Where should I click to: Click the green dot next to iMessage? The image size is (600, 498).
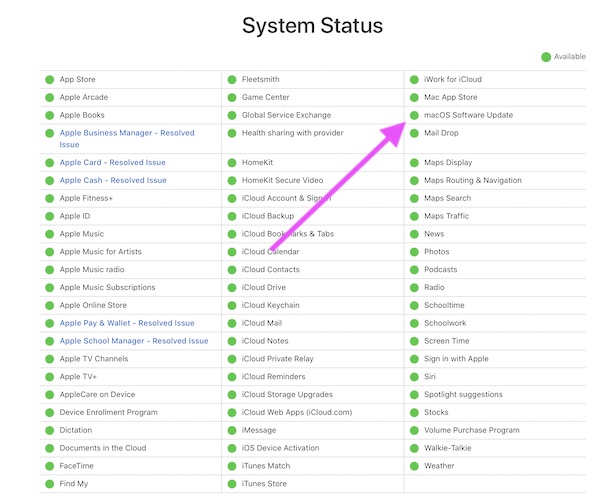click(232, 431)
